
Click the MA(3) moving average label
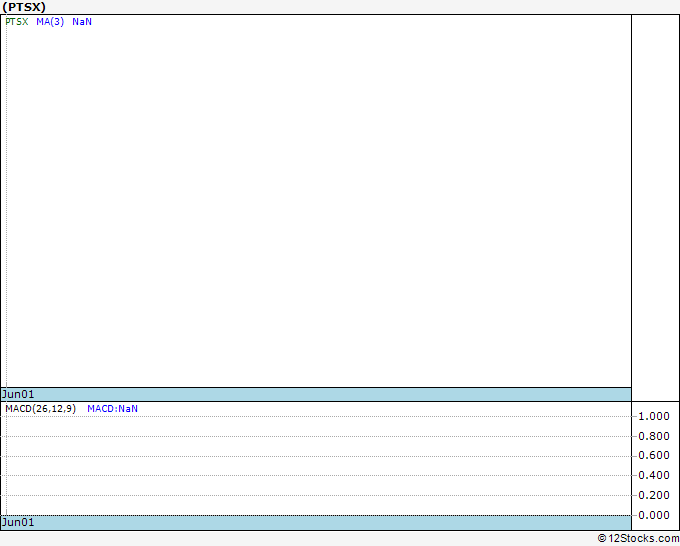50,22
